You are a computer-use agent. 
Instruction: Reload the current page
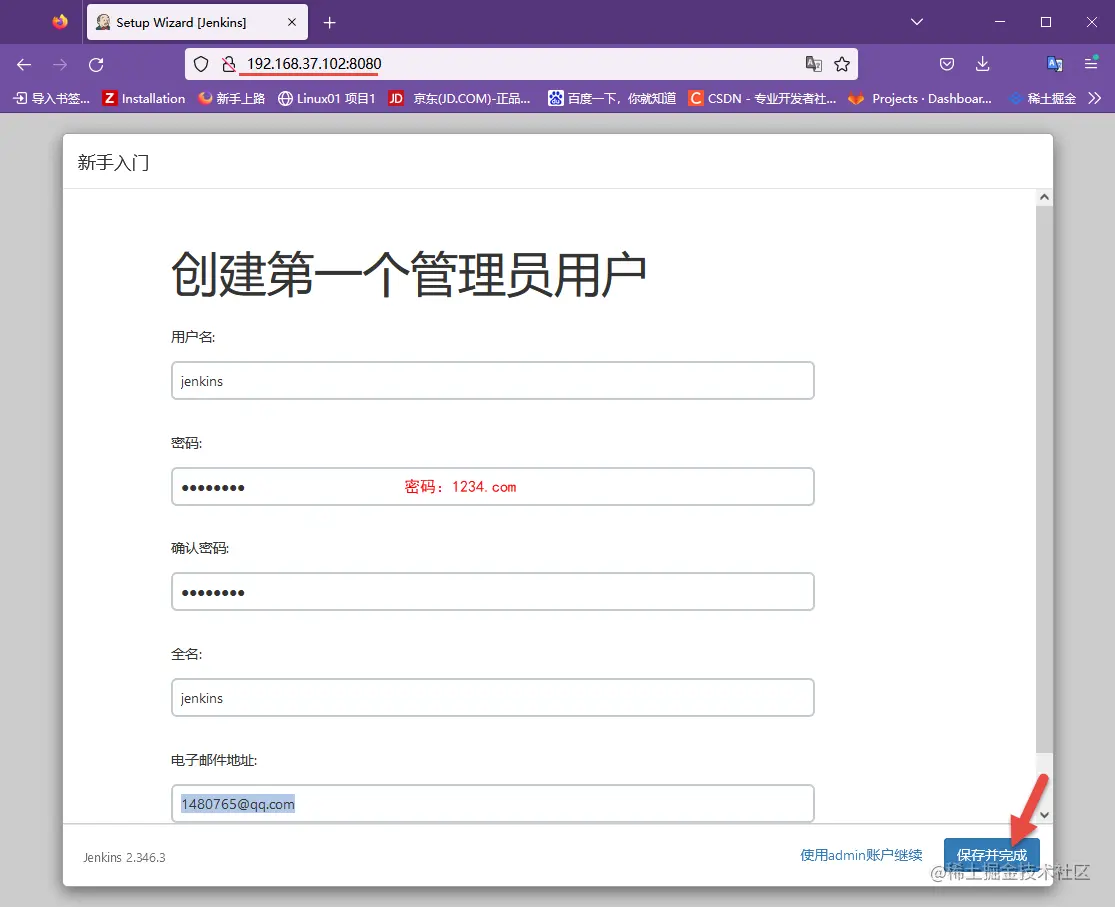[96, 65]
